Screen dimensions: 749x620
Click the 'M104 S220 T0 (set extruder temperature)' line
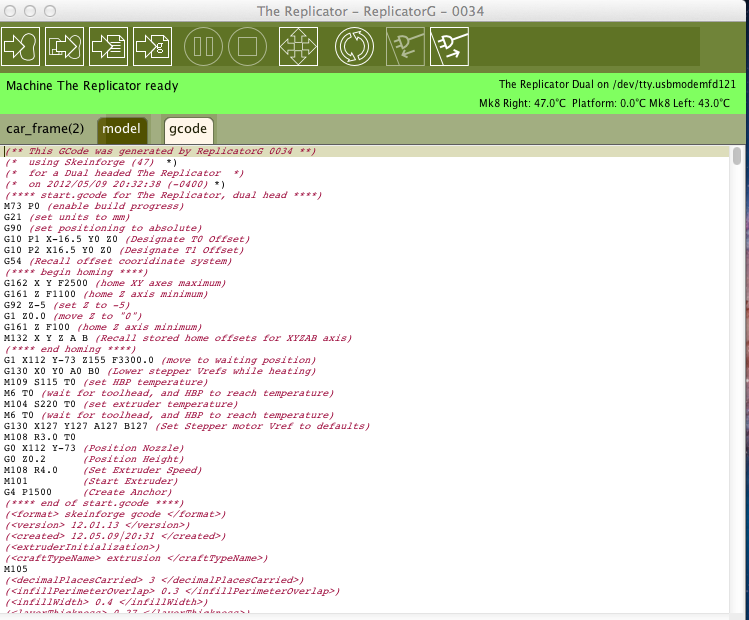click(x=121, y=404)
